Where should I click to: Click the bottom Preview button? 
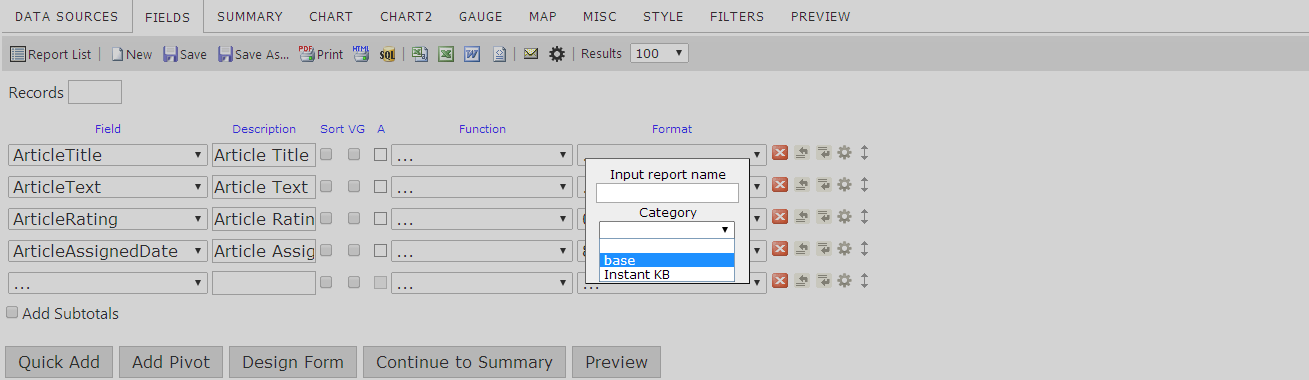coord(616,362)
